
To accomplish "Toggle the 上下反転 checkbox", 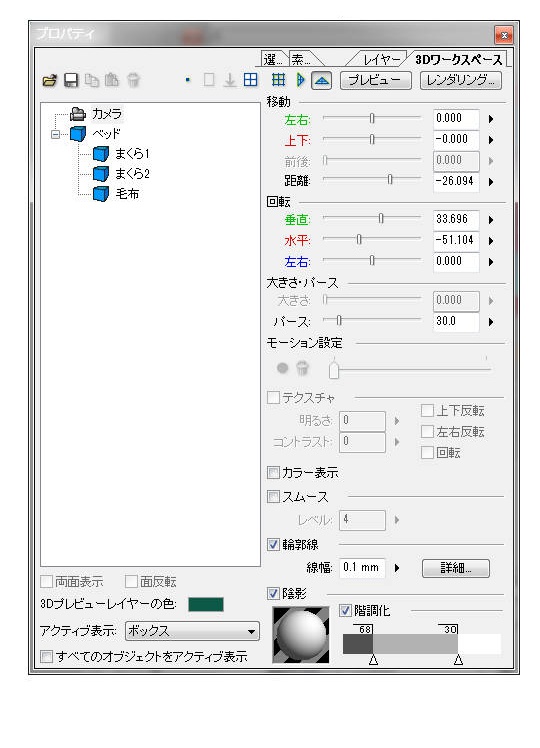I will 427,410.
